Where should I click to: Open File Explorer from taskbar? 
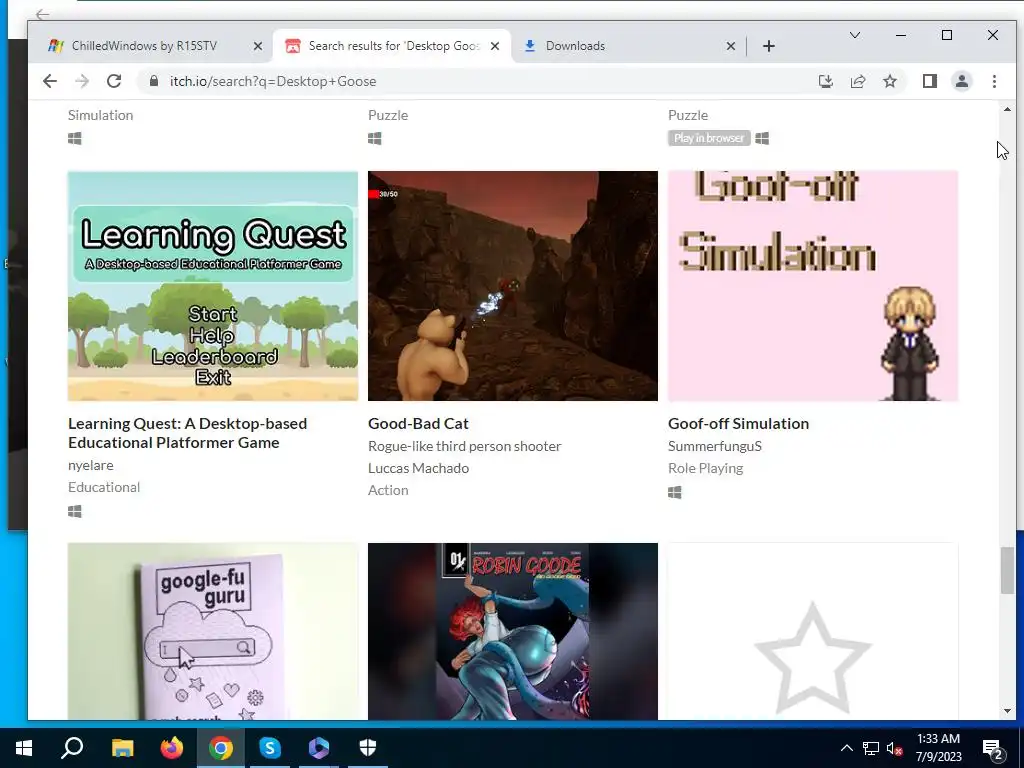[x=122, y=748]
